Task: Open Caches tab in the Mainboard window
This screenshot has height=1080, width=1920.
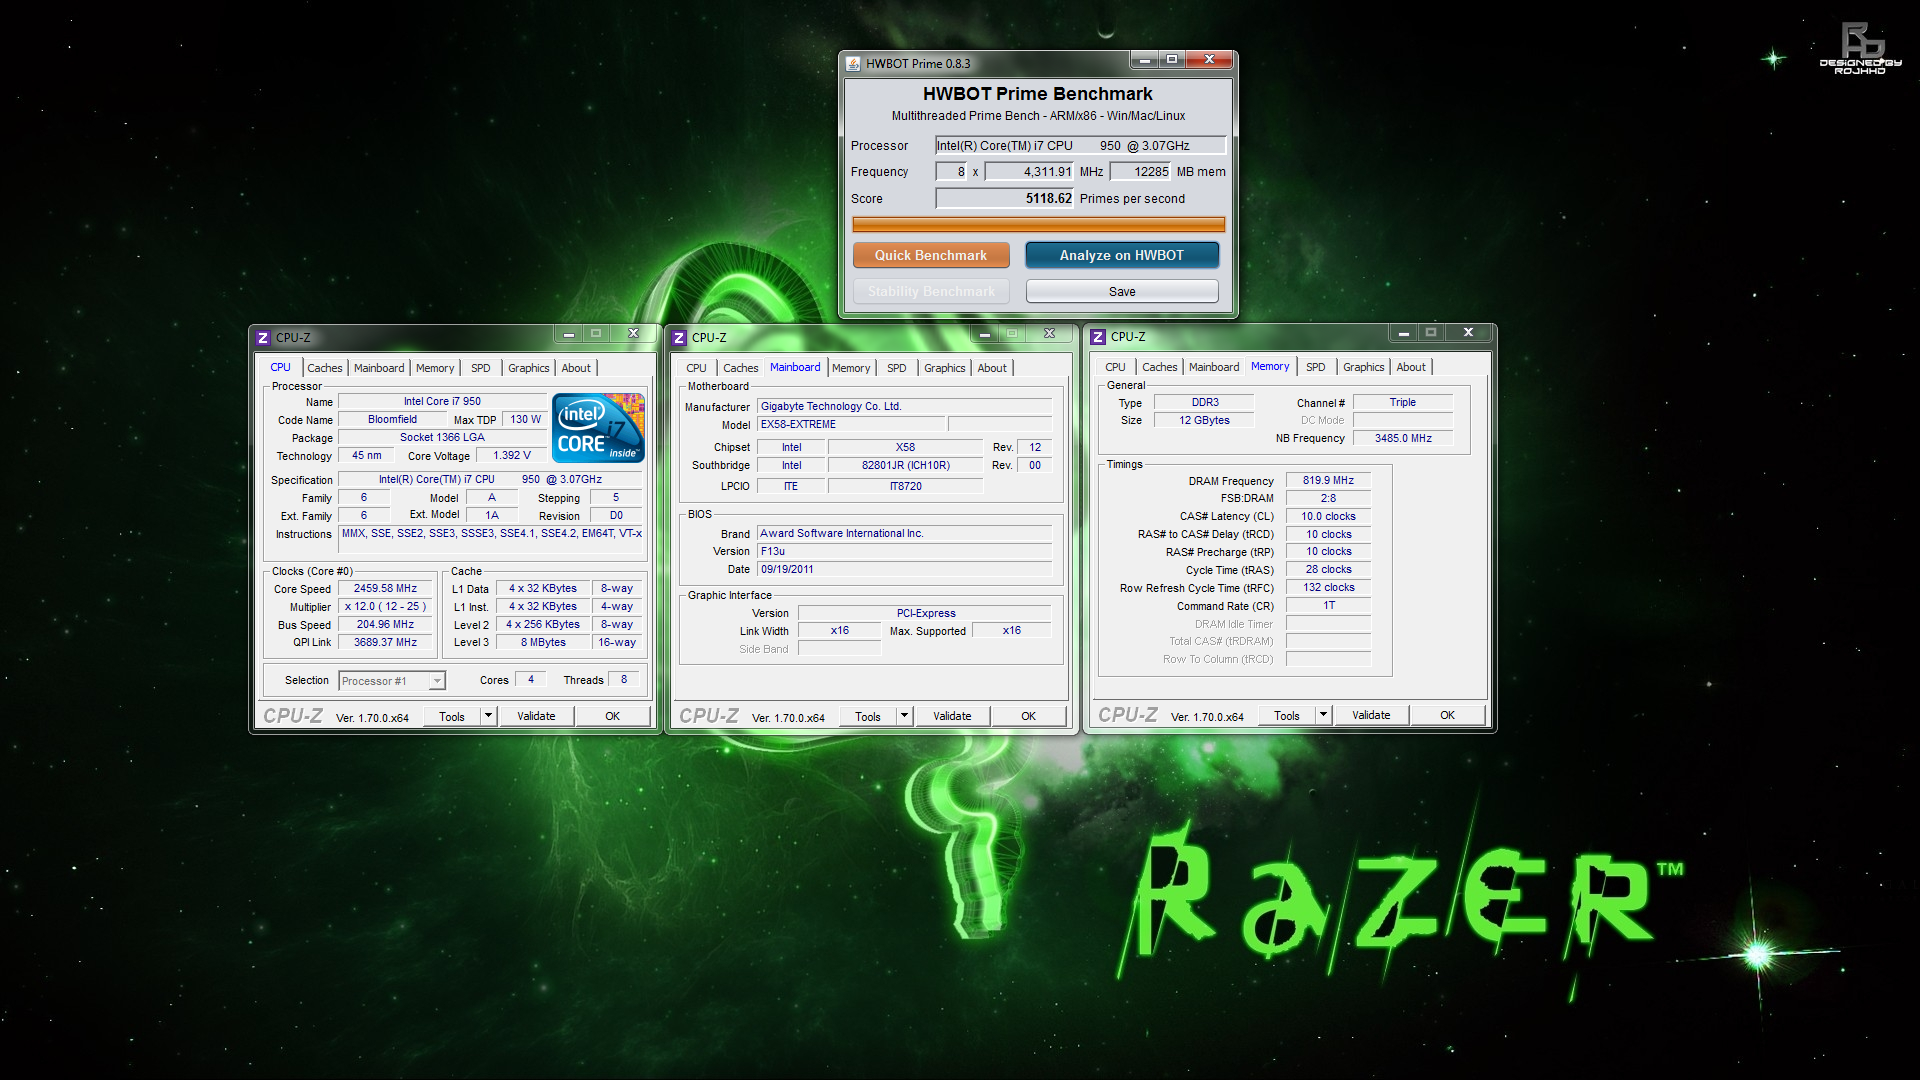Action: pyautogui.click(x=740, y=368)
